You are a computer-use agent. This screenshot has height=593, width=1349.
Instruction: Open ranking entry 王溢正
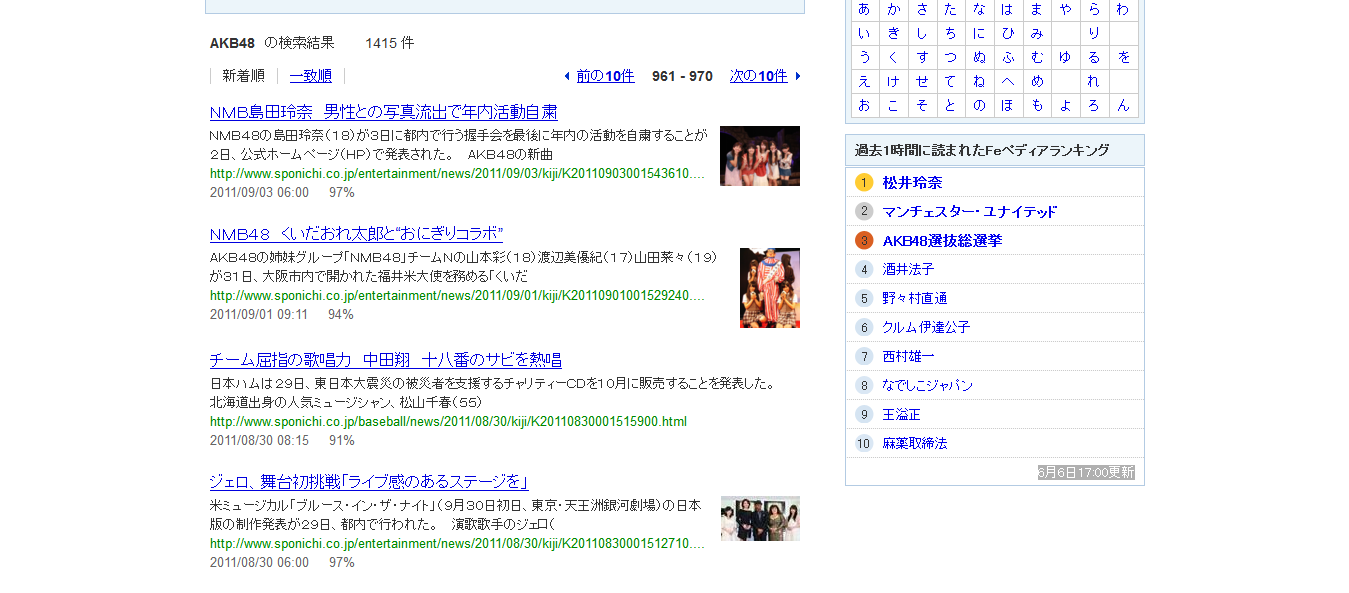pyautogui.click(x=901, y=414)
